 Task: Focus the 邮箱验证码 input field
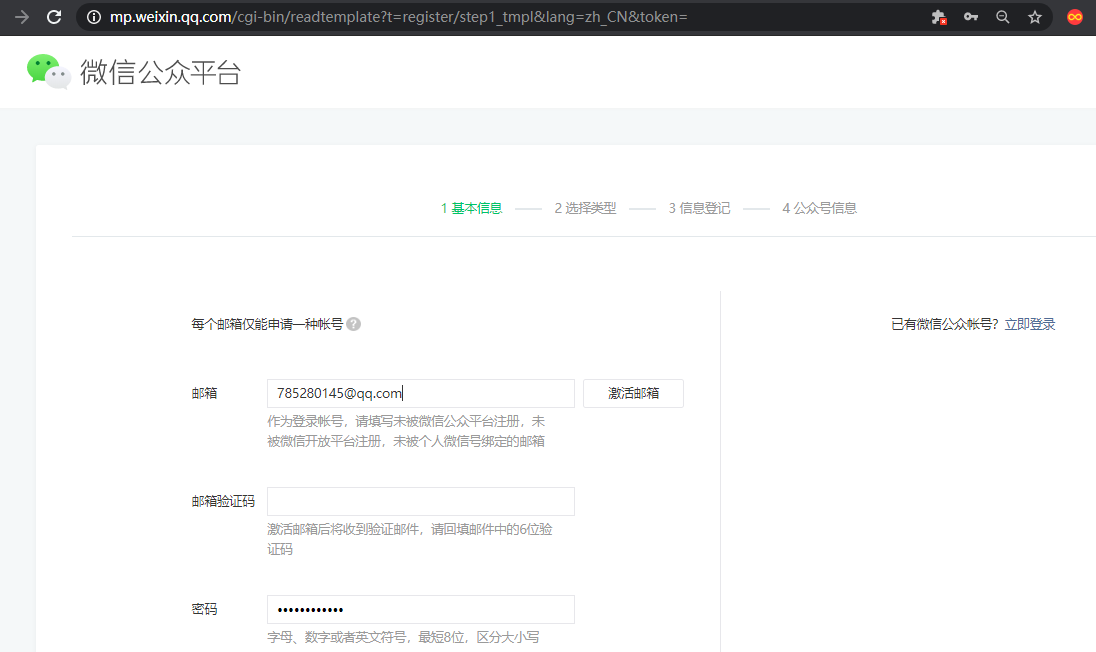pyautogui.click(x=421, y=502)
